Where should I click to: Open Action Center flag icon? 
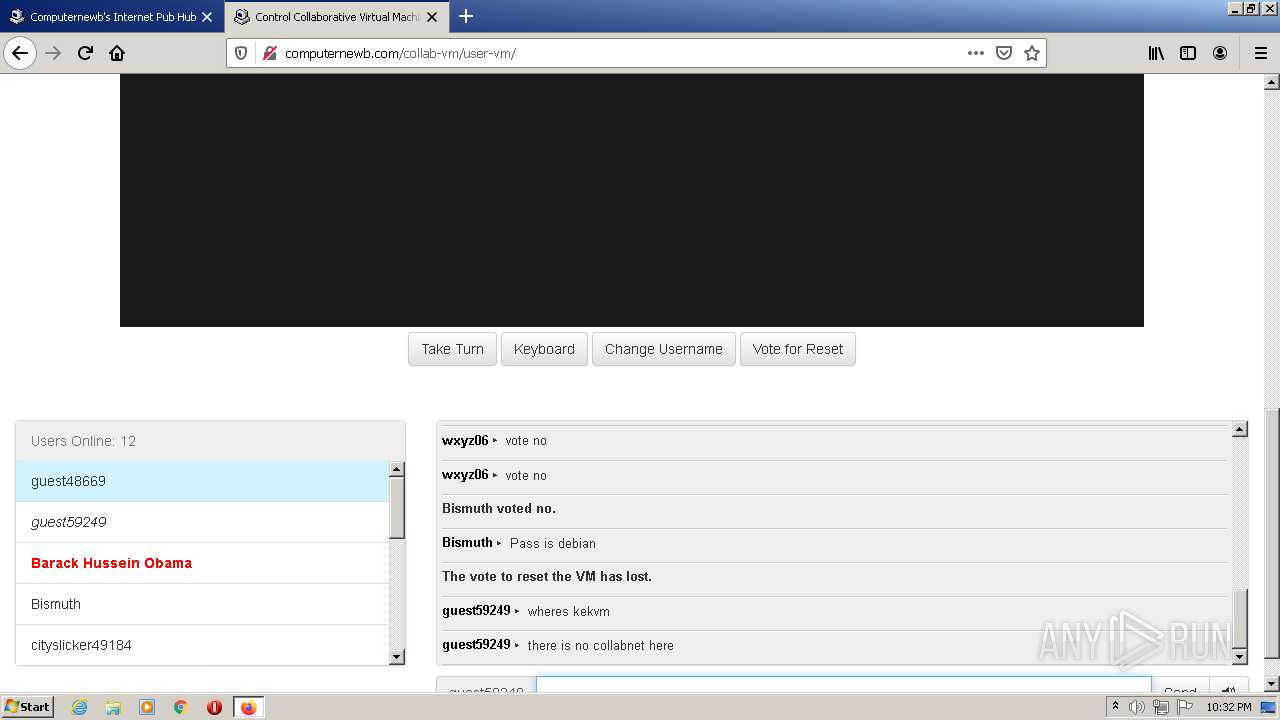[1185, 707]
